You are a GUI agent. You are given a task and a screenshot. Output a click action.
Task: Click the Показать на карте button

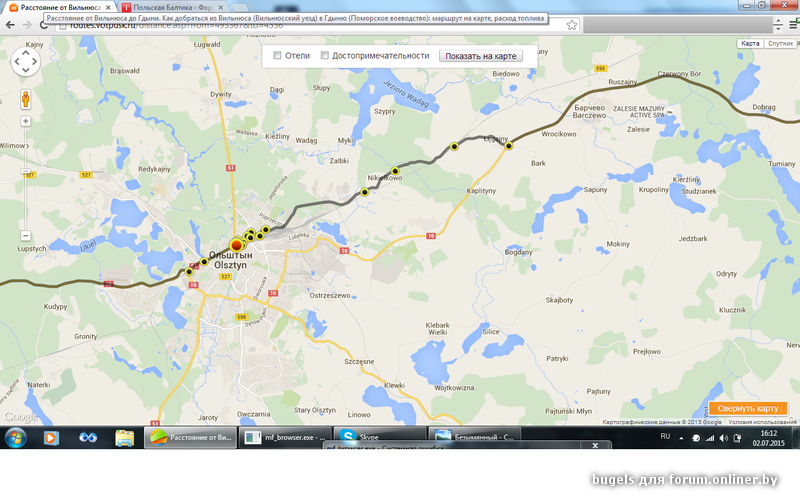(x=481, y=56)
